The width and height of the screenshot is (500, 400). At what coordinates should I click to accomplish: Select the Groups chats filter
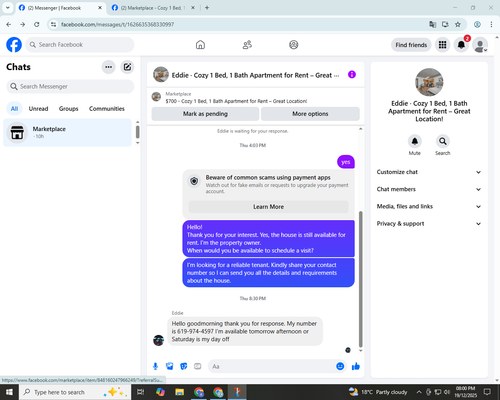68,109
